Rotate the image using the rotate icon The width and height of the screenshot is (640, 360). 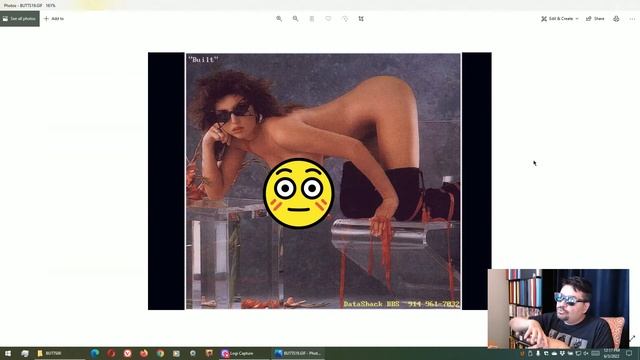(x=345, y=19)
